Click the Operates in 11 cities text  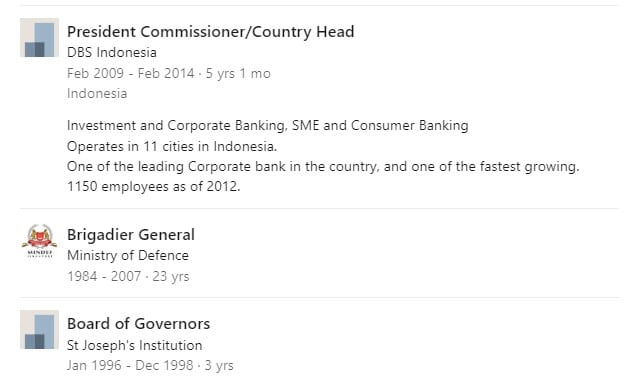click(172, 147)
